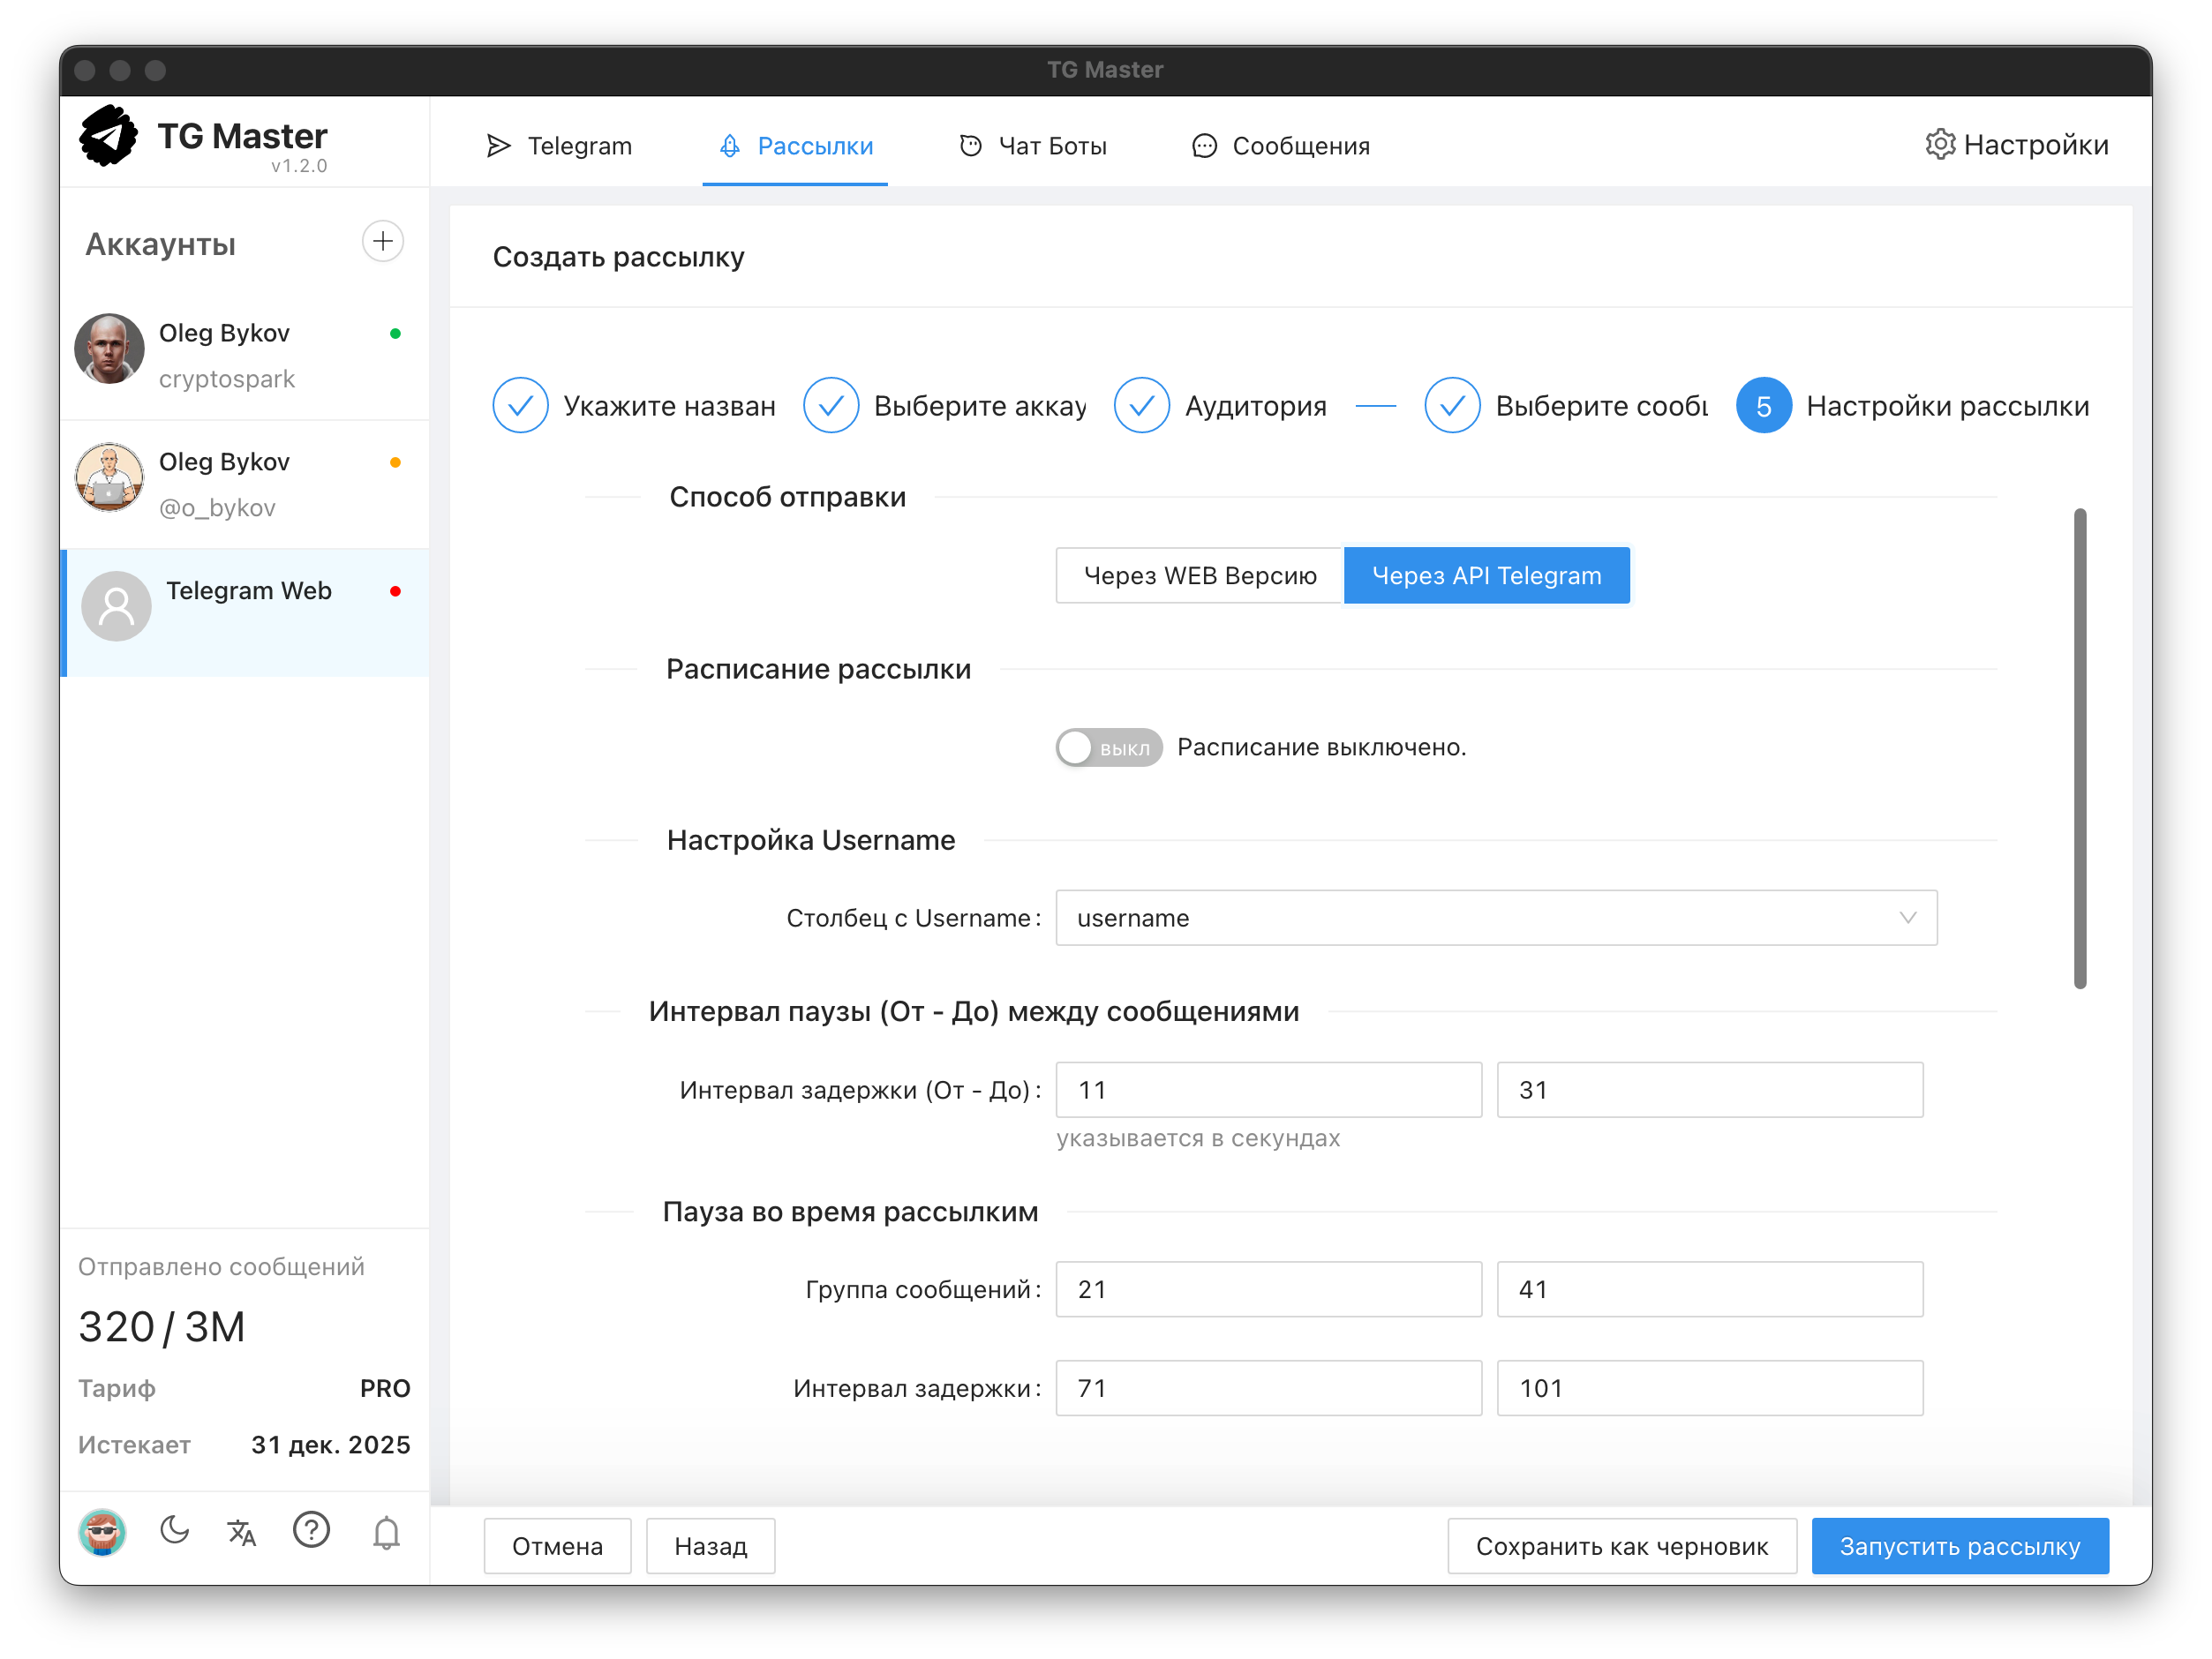Expand the Столбец с Username dropdown
2212x1659 pixels.
coord(1495,917)
